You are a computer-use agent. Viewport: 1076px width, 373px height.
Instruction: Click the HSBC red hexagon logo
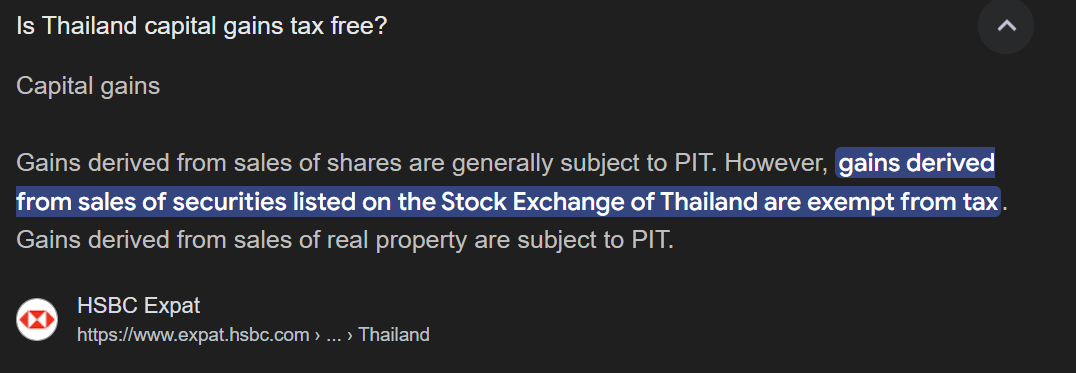click(x=37, y=320)
